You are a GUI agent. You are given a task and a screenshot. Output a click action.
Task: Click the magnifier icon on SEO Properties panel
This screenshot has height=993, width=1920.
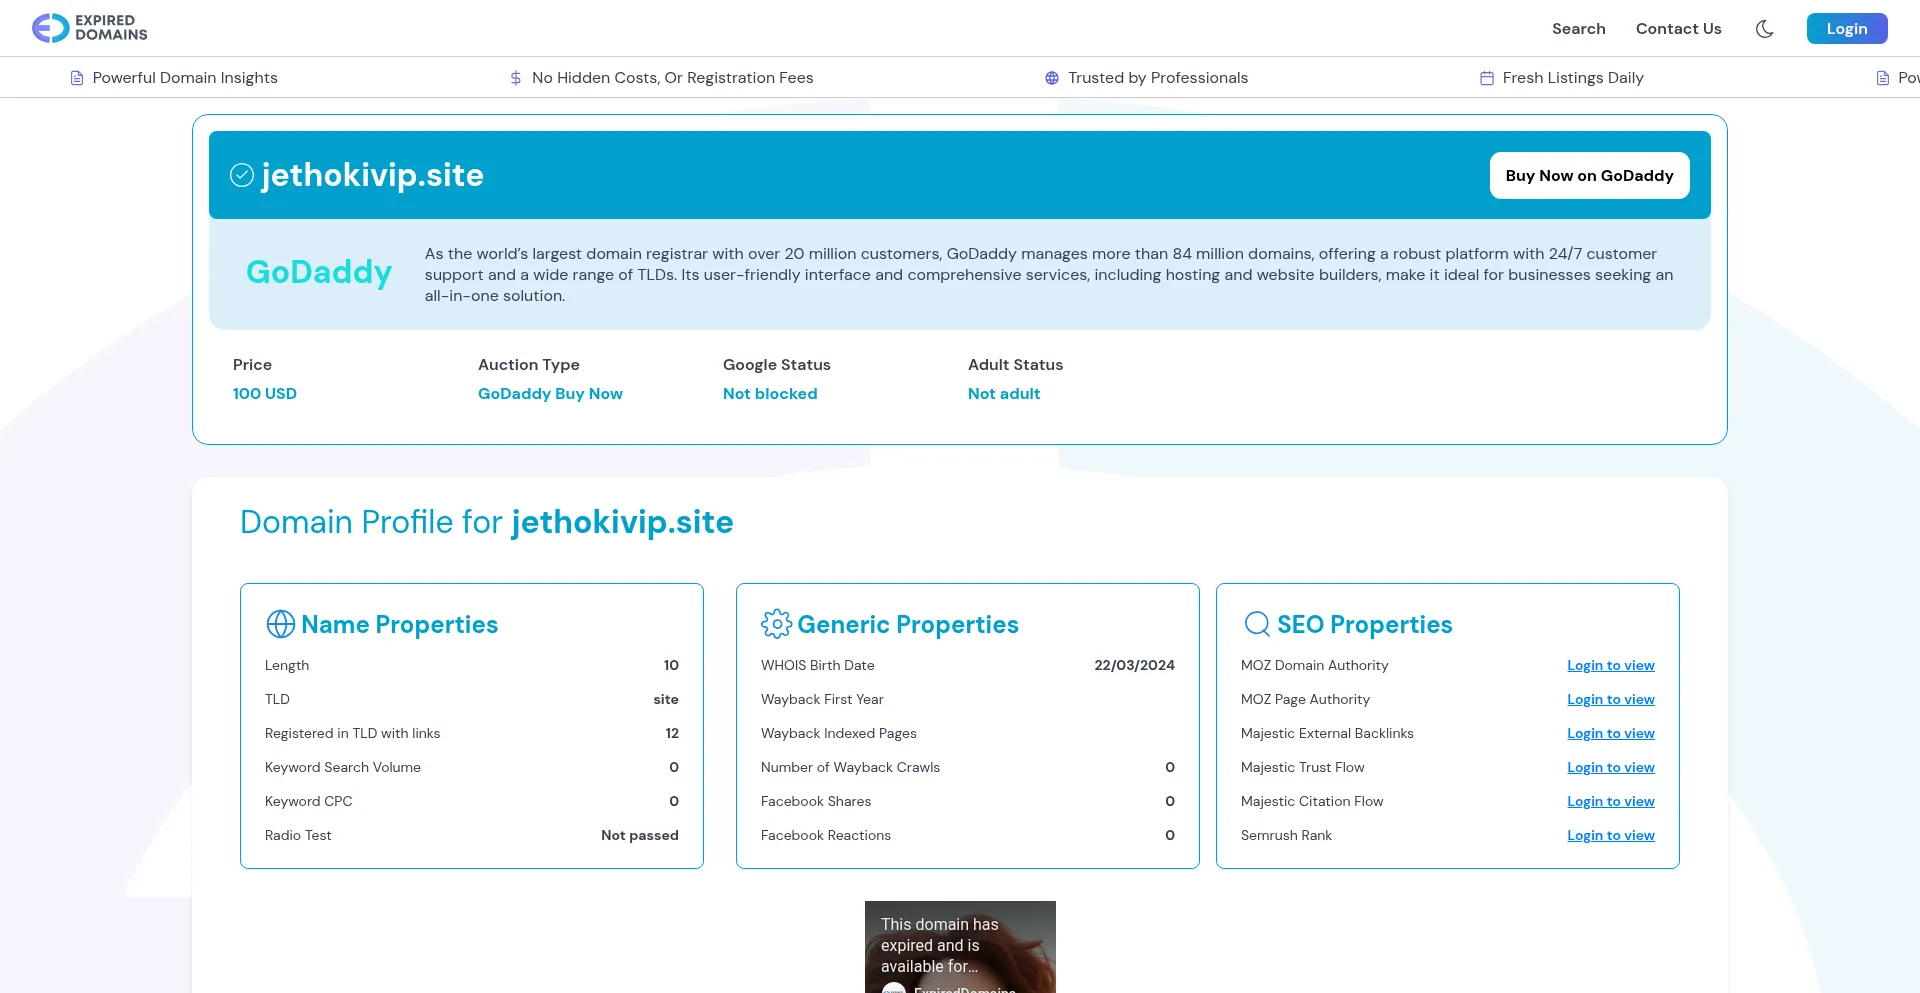[1255, 623]
